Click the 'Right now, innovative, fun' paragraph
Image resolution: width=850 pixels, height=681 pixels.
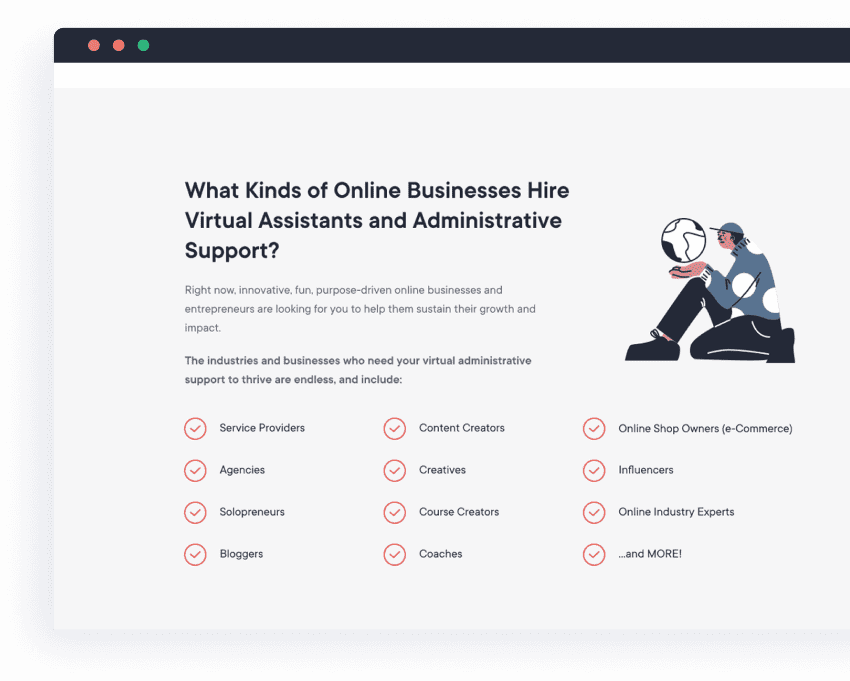[360, 309]
